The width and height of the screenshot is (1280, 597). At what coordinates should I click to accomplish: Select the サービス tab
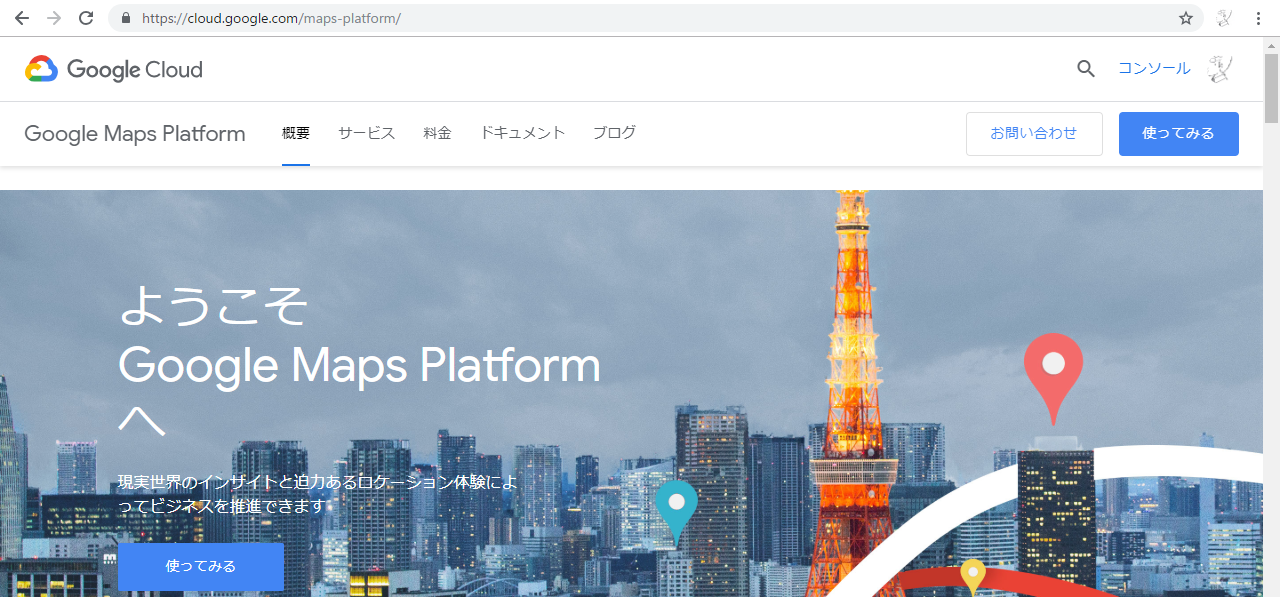click(x=366, y=133)
